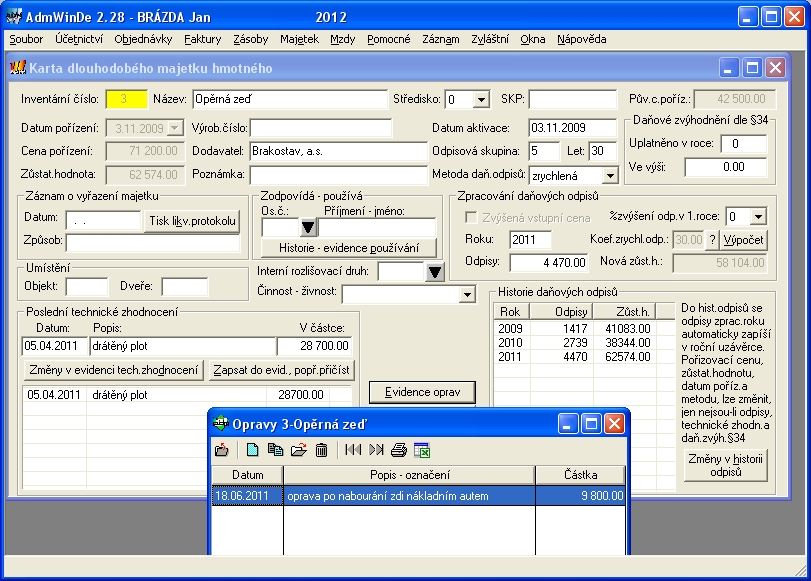Open the Faktury menu
Viewport: 811px width, 581px height.
point(203,39)
